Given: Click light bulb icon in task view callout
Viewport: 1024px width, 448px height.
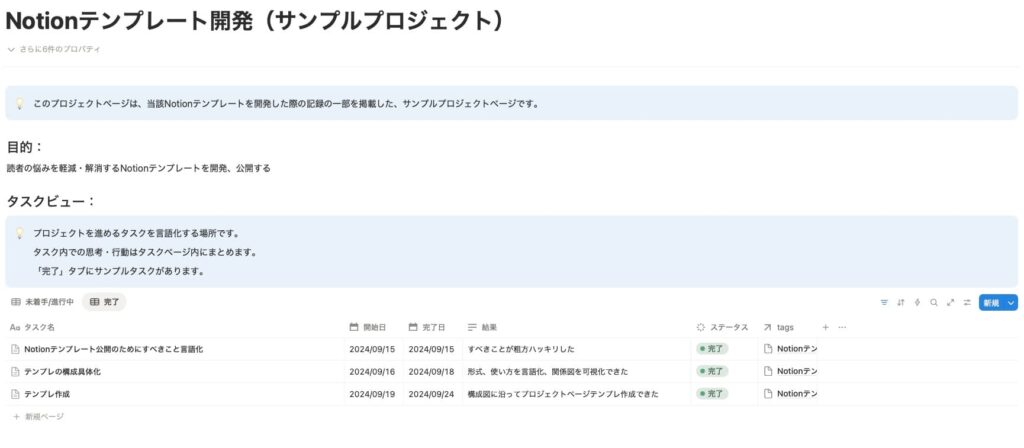Looking at the screenshot, I should (x=20, y=233).
